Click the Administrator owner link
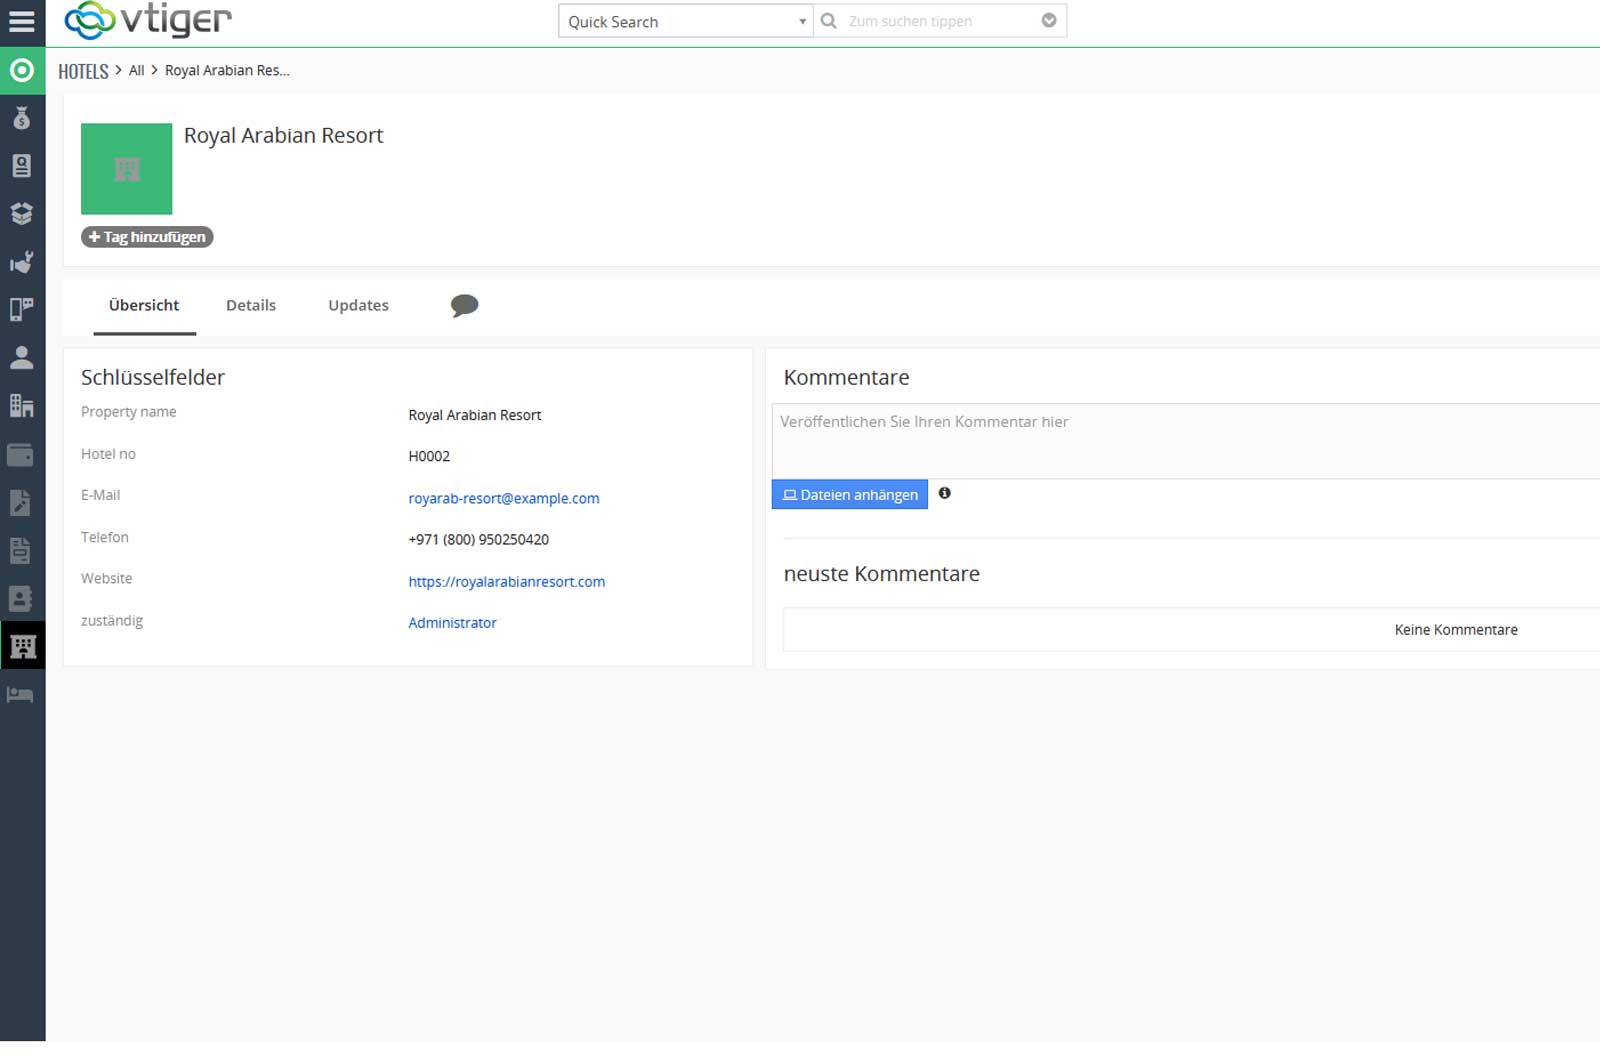Image resolution: width=1600 pixels, height=1064 pixels. (452, 623)
